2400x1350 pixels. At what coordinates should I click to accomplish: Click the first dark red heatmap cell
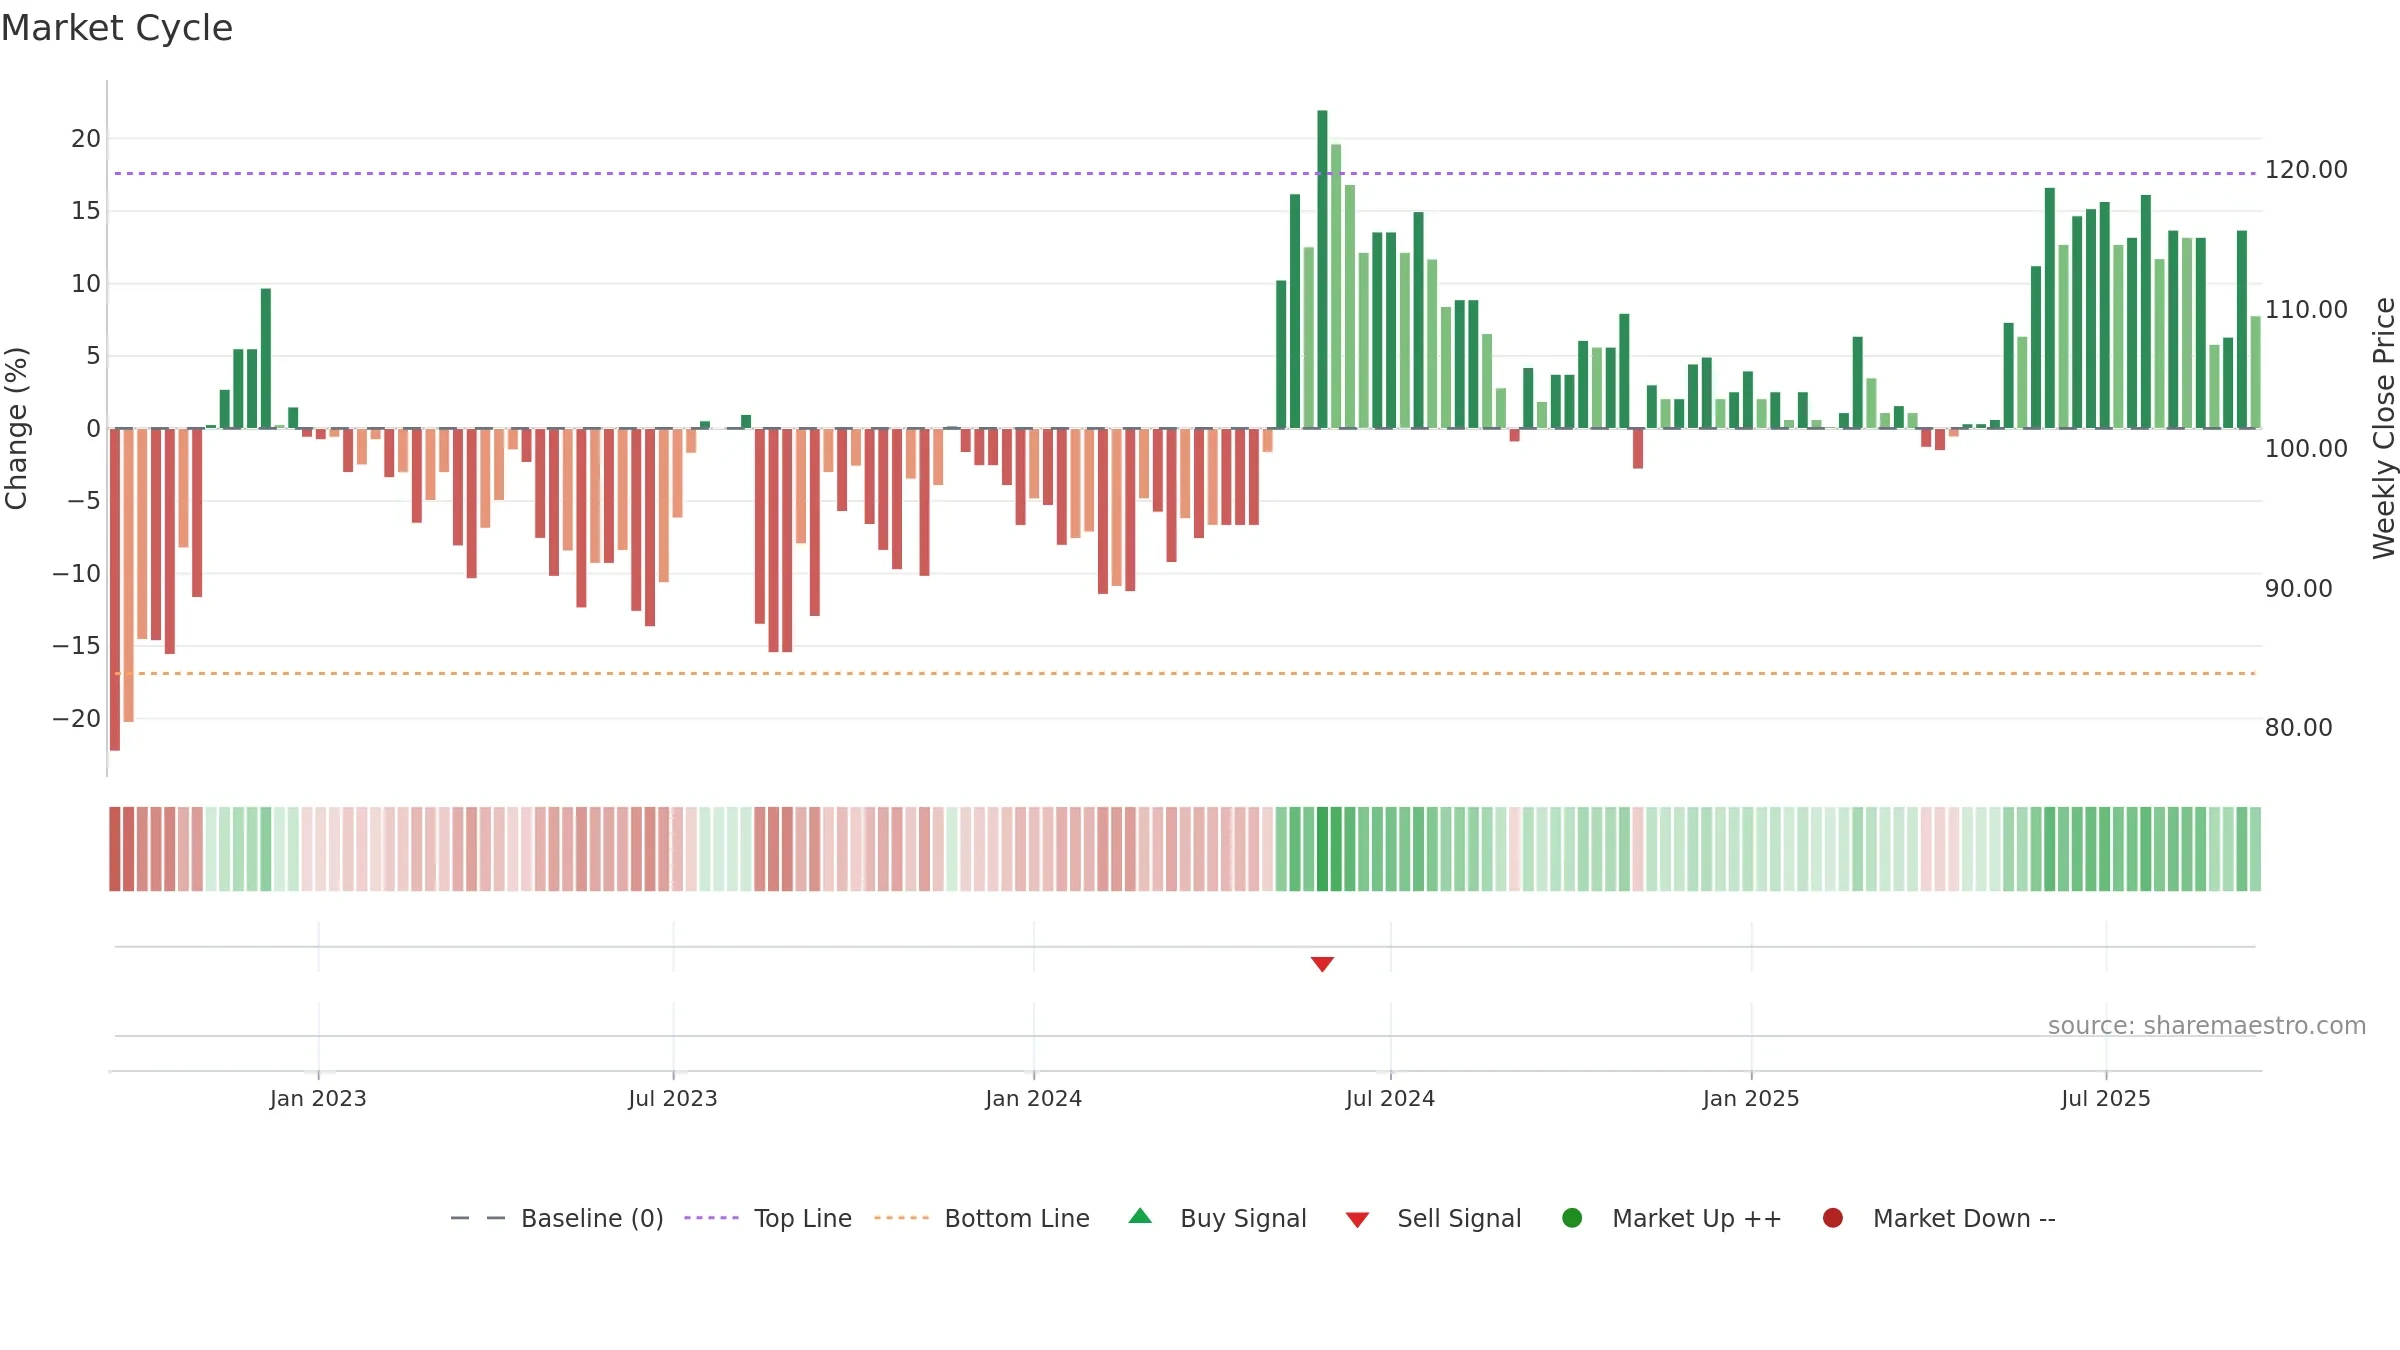(x=115, y=849)
